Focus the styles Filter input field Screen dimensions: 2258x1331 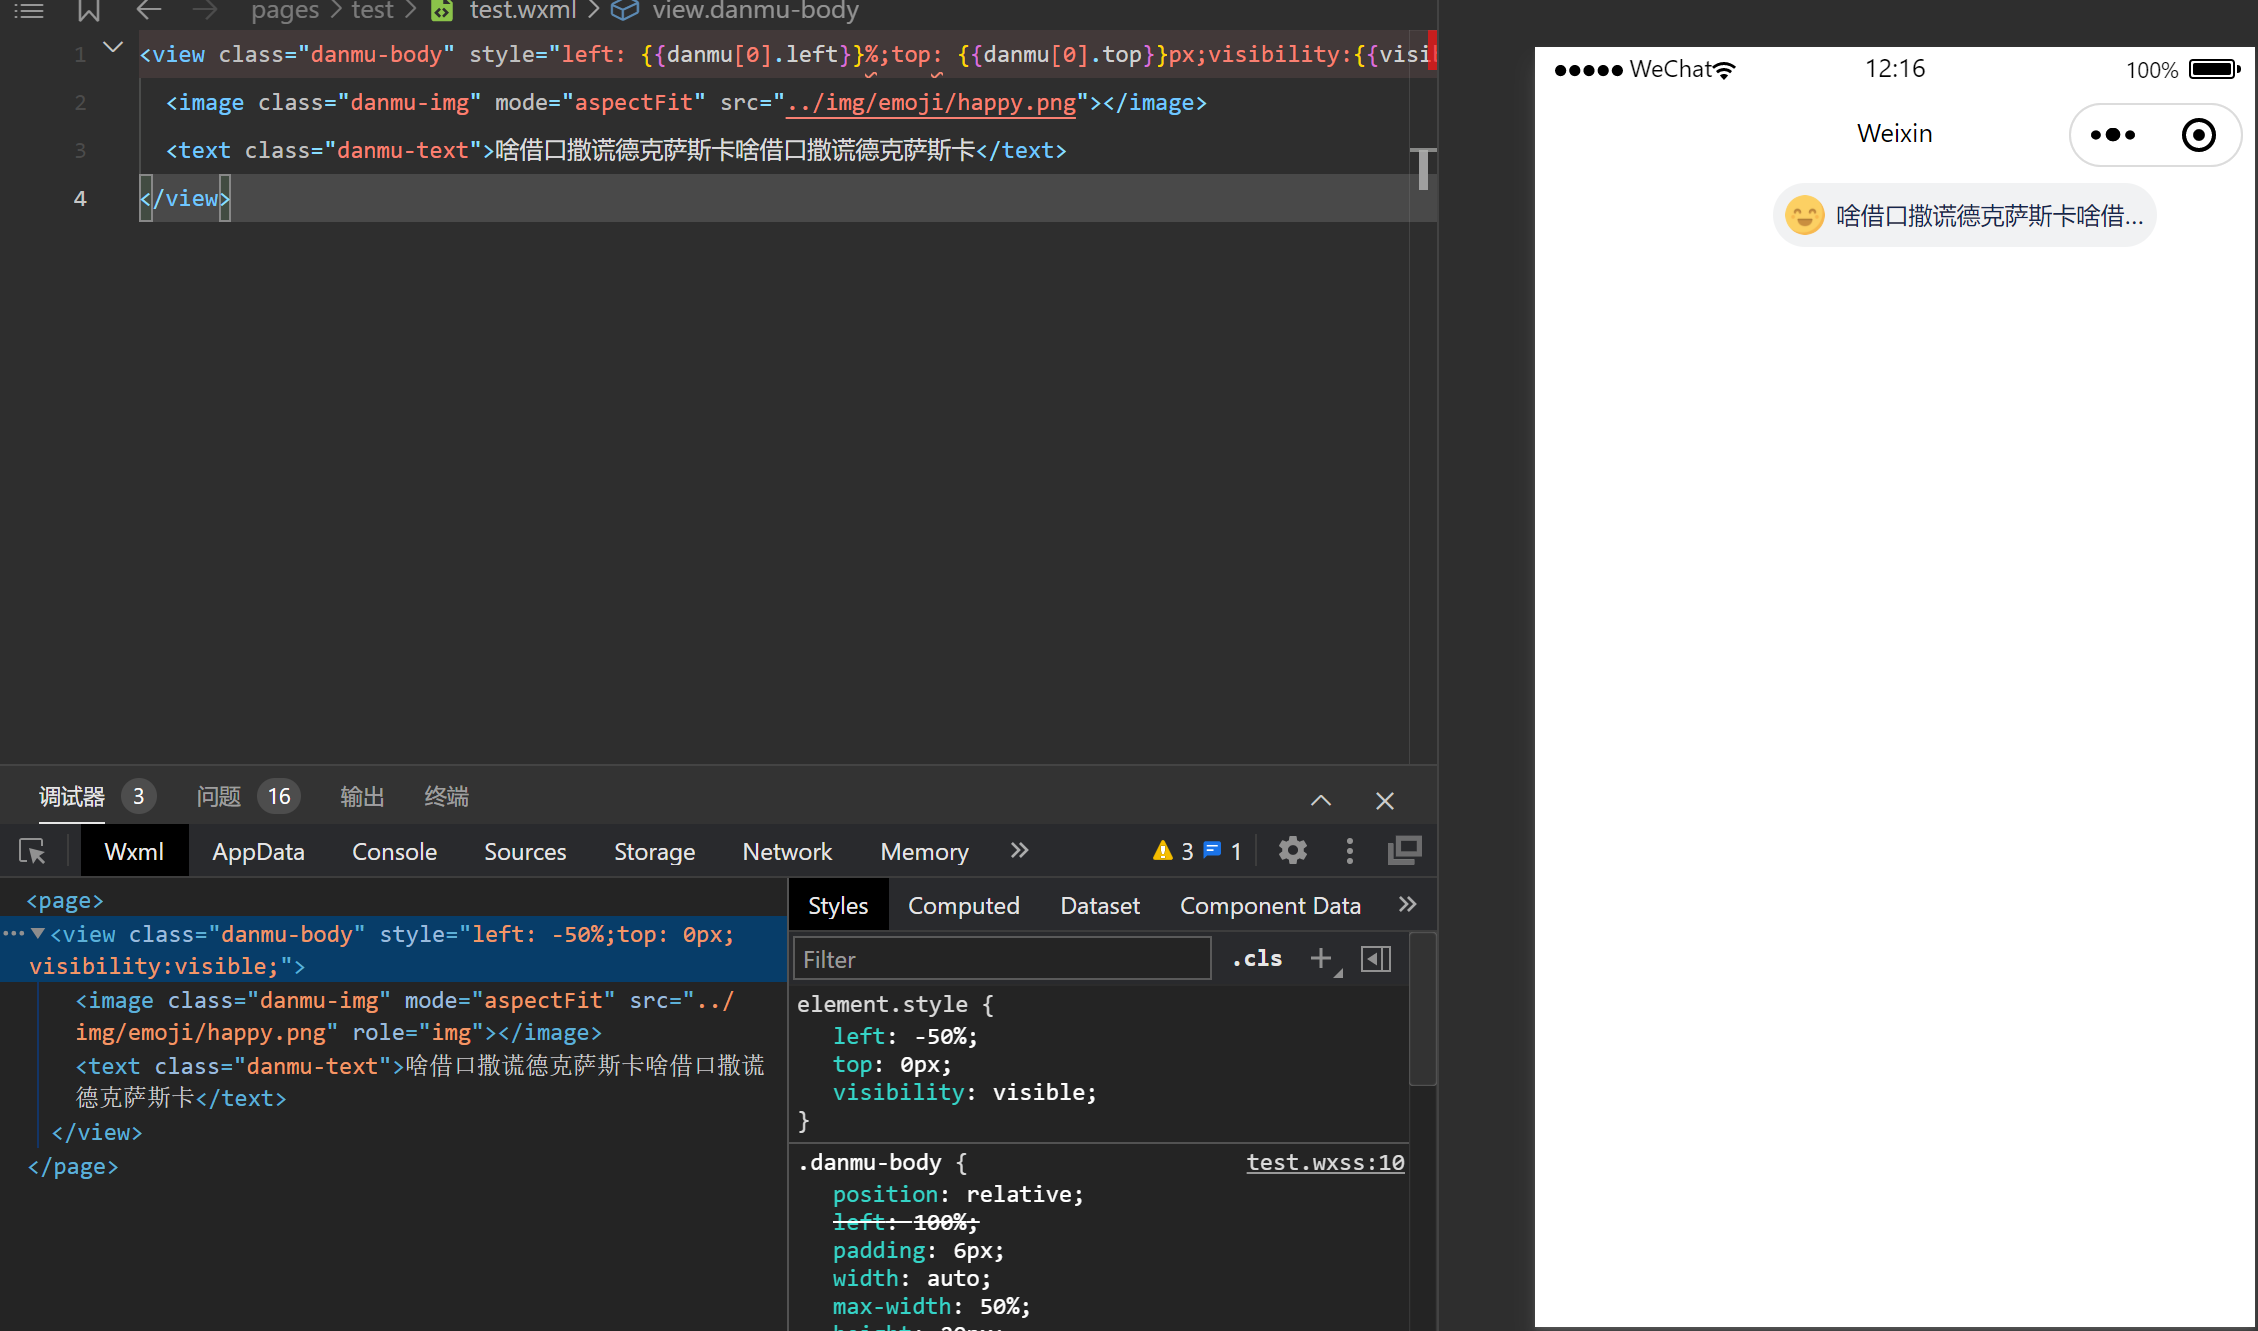click(x=1000, y=959)
